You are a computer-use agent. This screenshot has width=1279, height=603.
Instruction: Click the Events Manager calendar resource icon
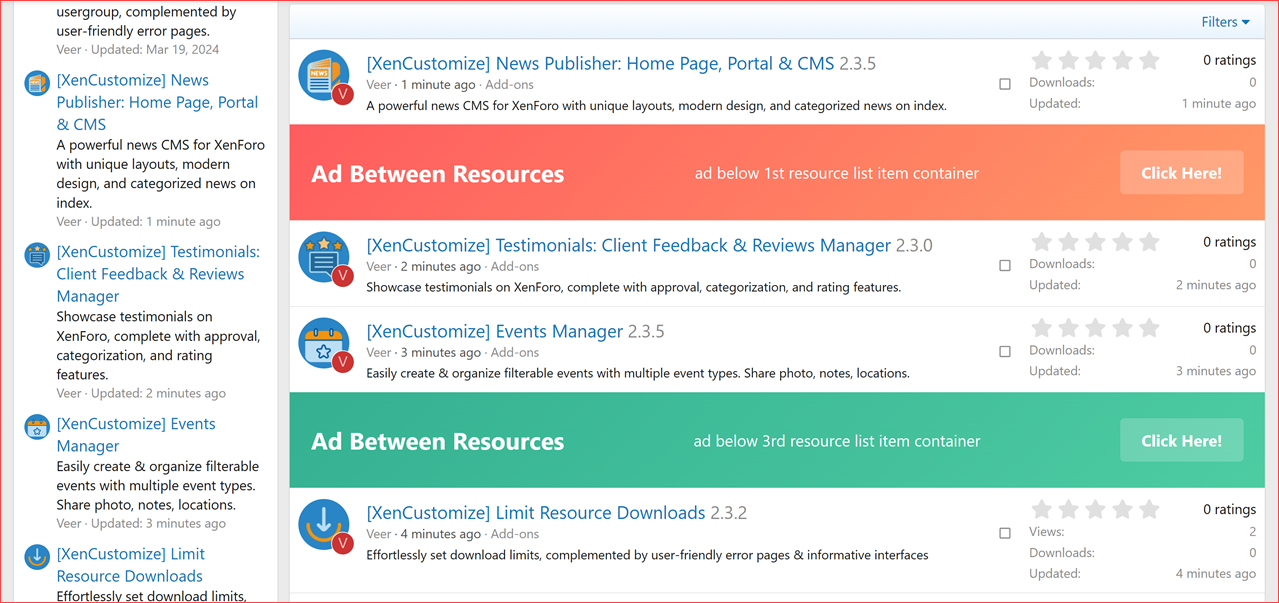point(322,342)
